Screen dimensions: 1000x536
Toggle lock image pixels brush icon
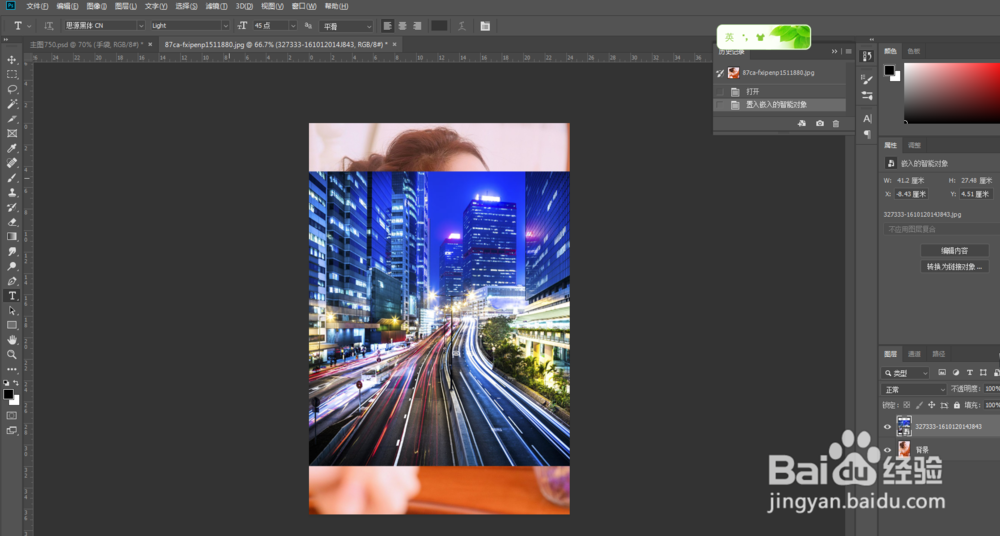919,405
